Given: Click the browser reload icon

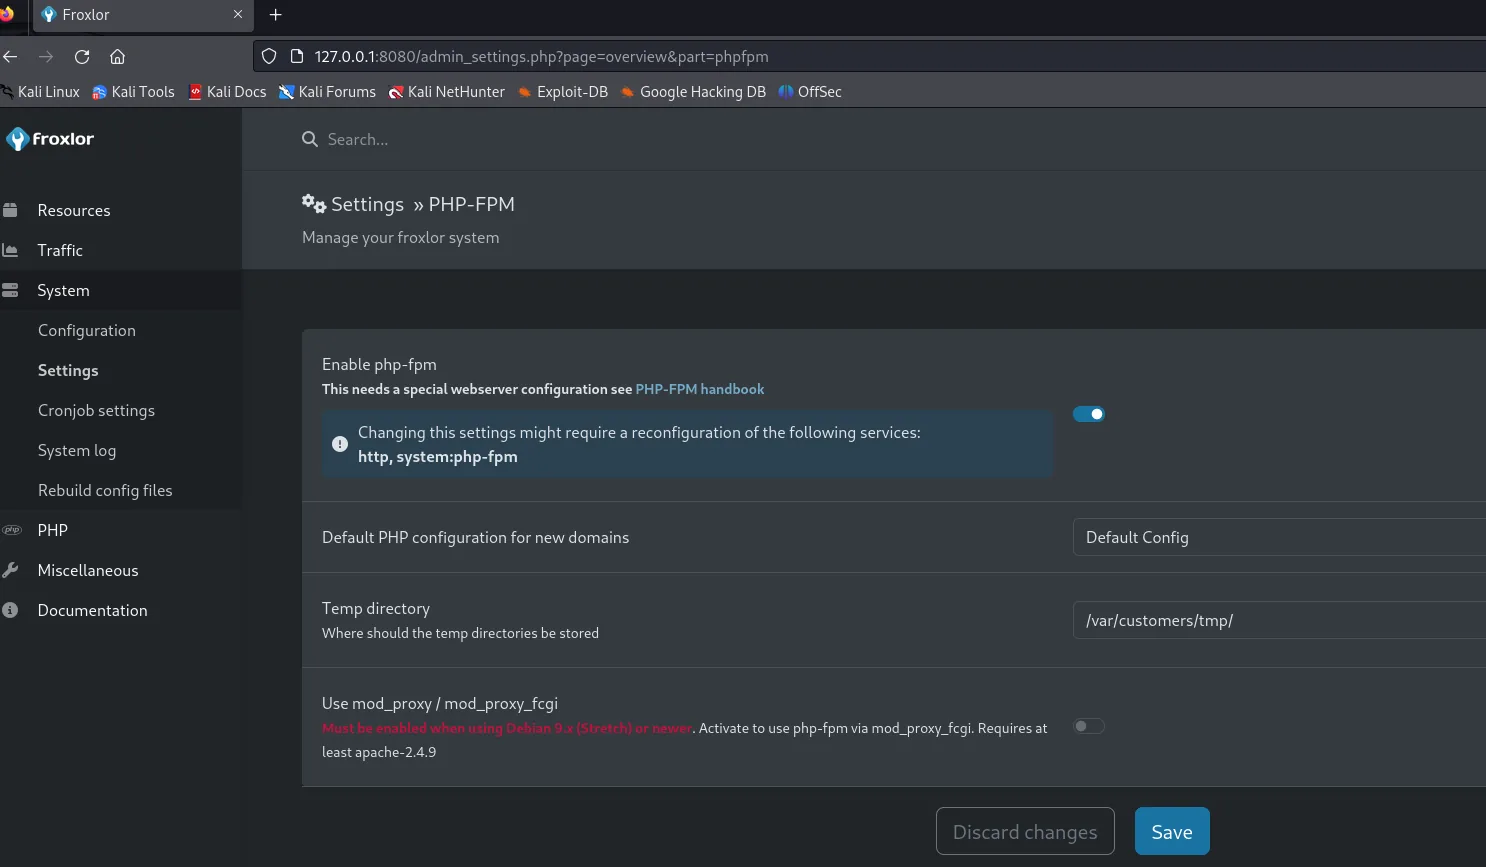Looking at the screenshot, I should 82,57.
